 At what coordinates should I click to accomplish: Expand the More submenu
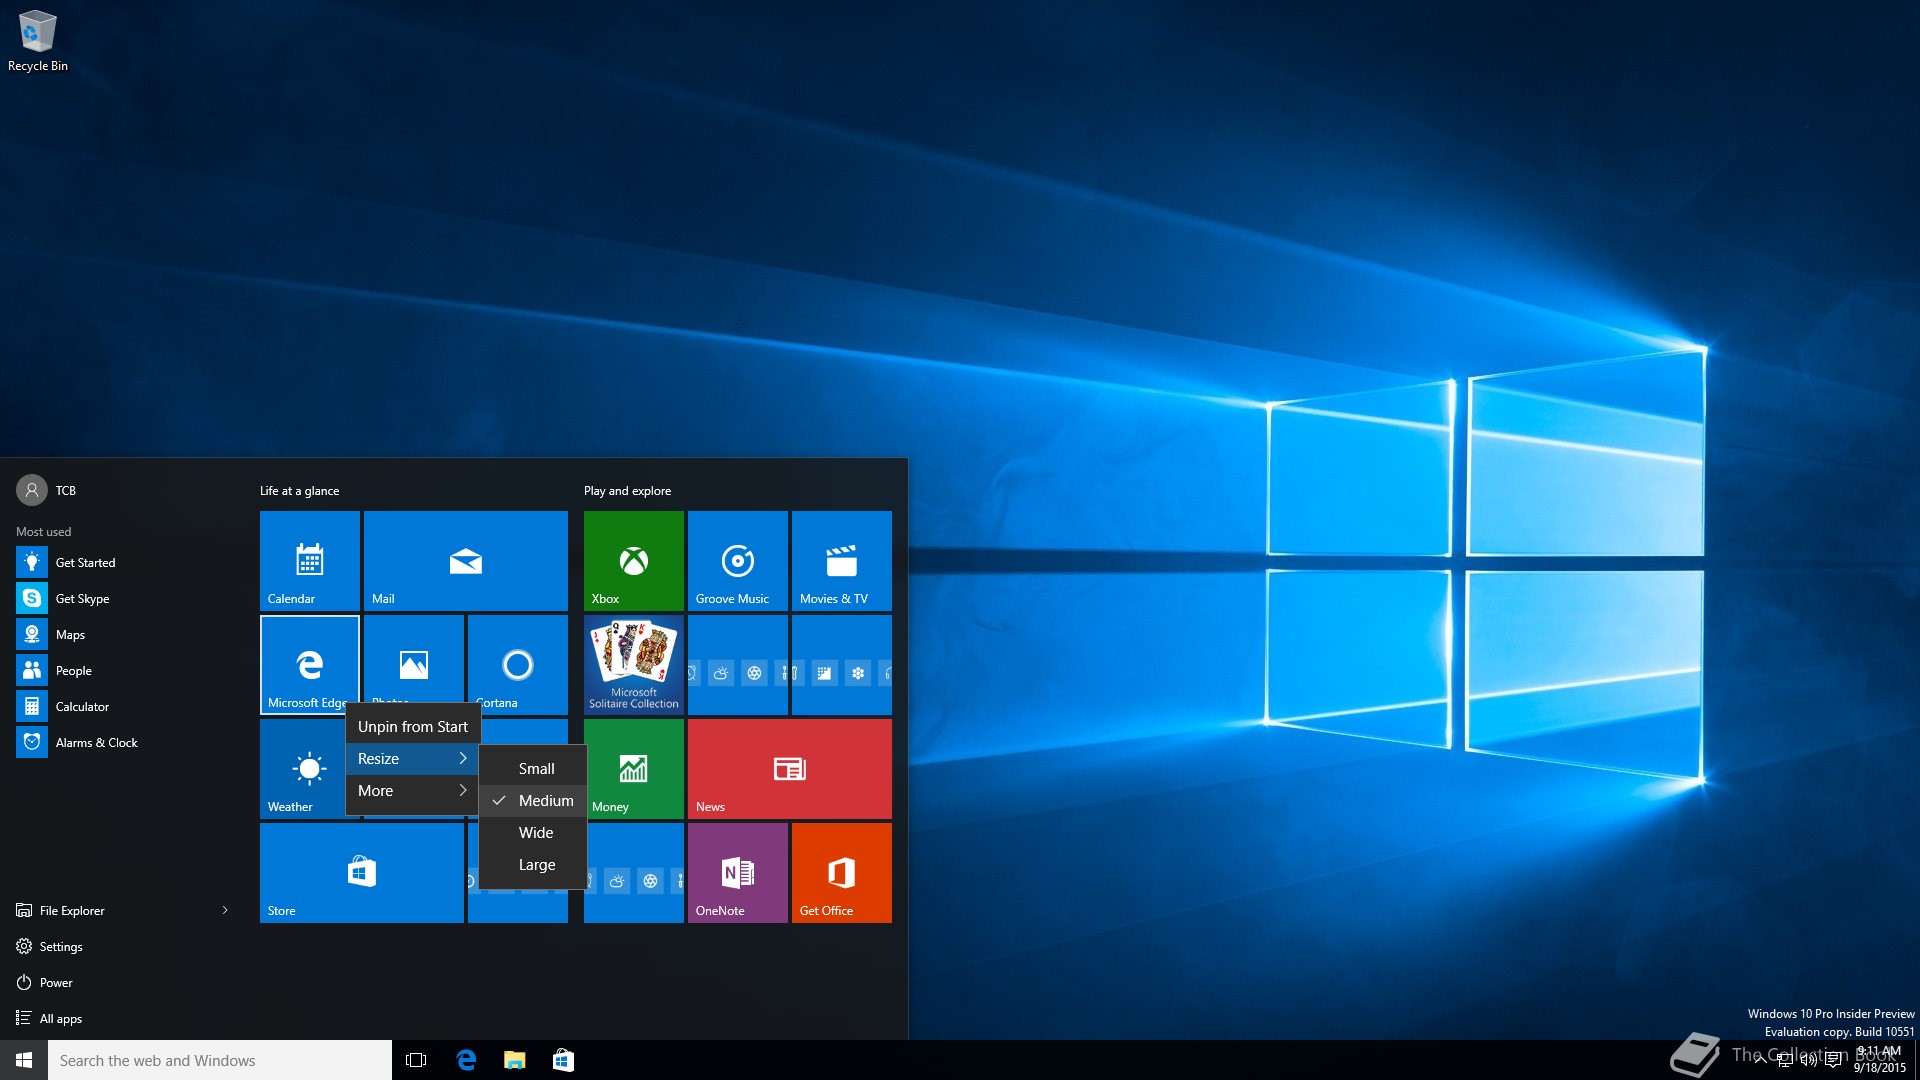[x=413, y=791]
